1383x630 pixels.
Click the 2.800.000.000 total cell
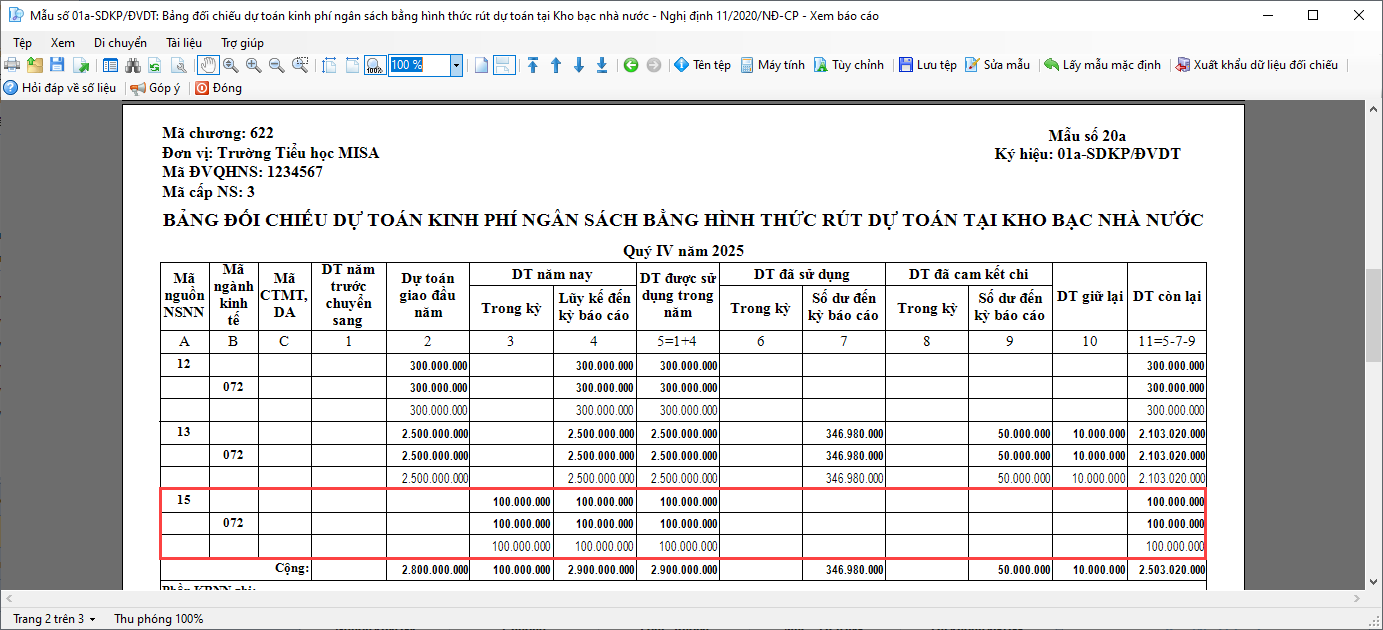tap(434, 570)
